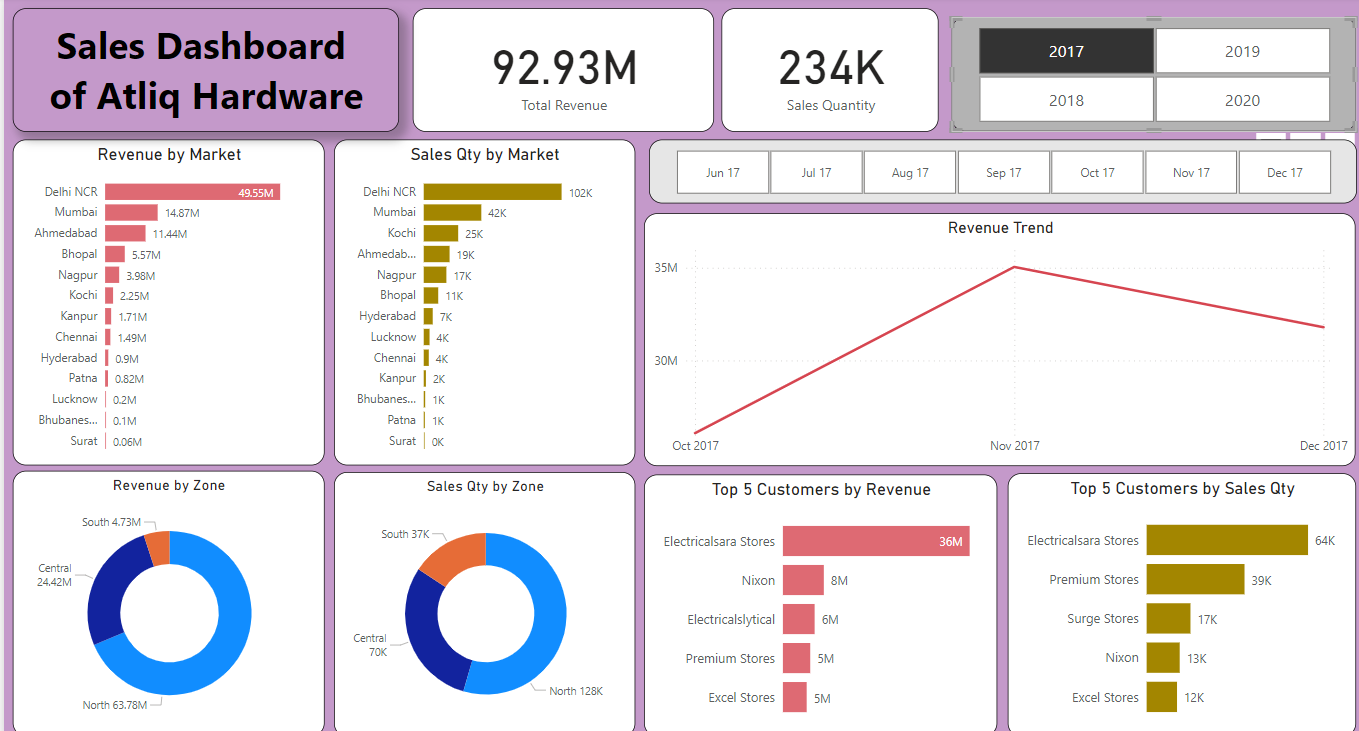Select the 2018 year slicer tile
The image size is (1359, 731).
[1066, 100]
